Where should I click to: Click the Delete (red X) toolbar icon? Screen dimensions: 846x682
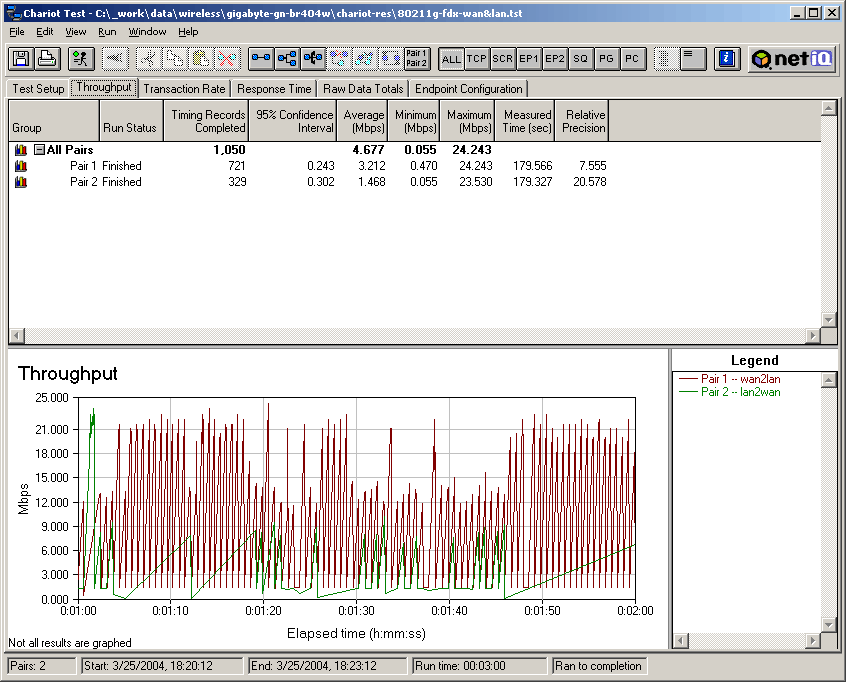[227, 59]
